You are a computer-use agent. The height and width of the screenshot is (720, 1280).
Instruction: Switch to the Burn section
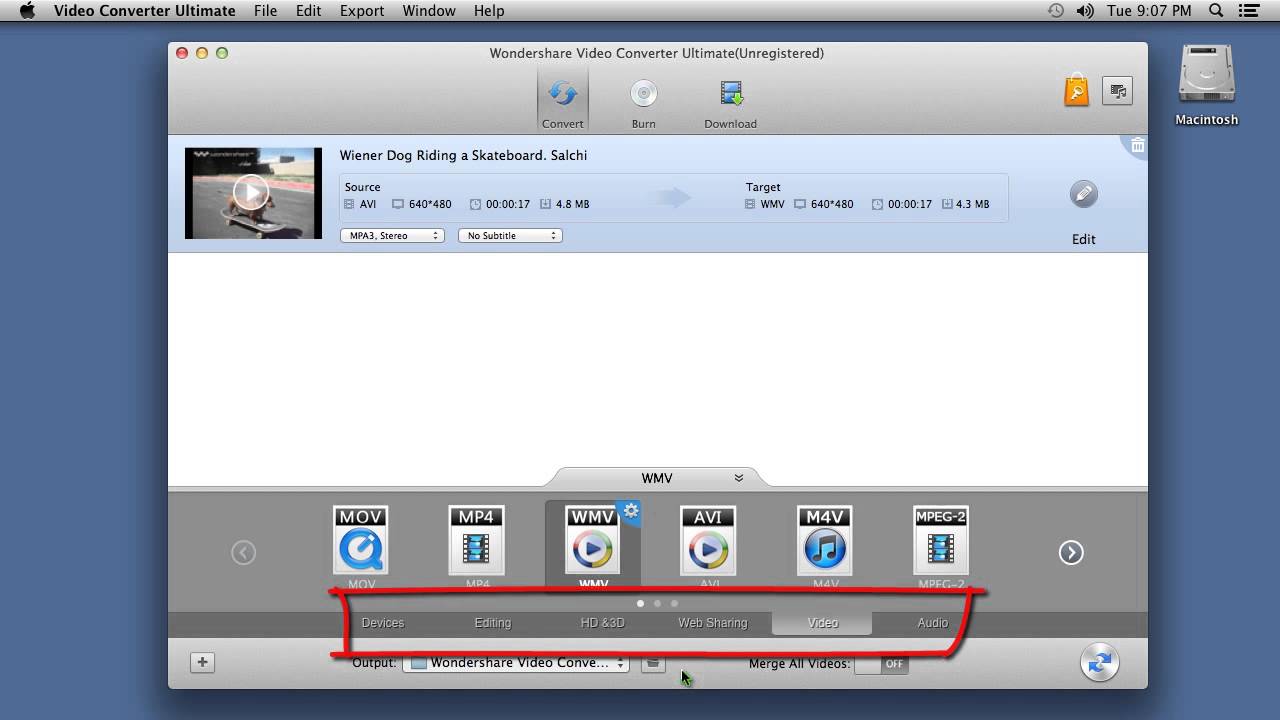pyautogui.click(x=643, y=102)
